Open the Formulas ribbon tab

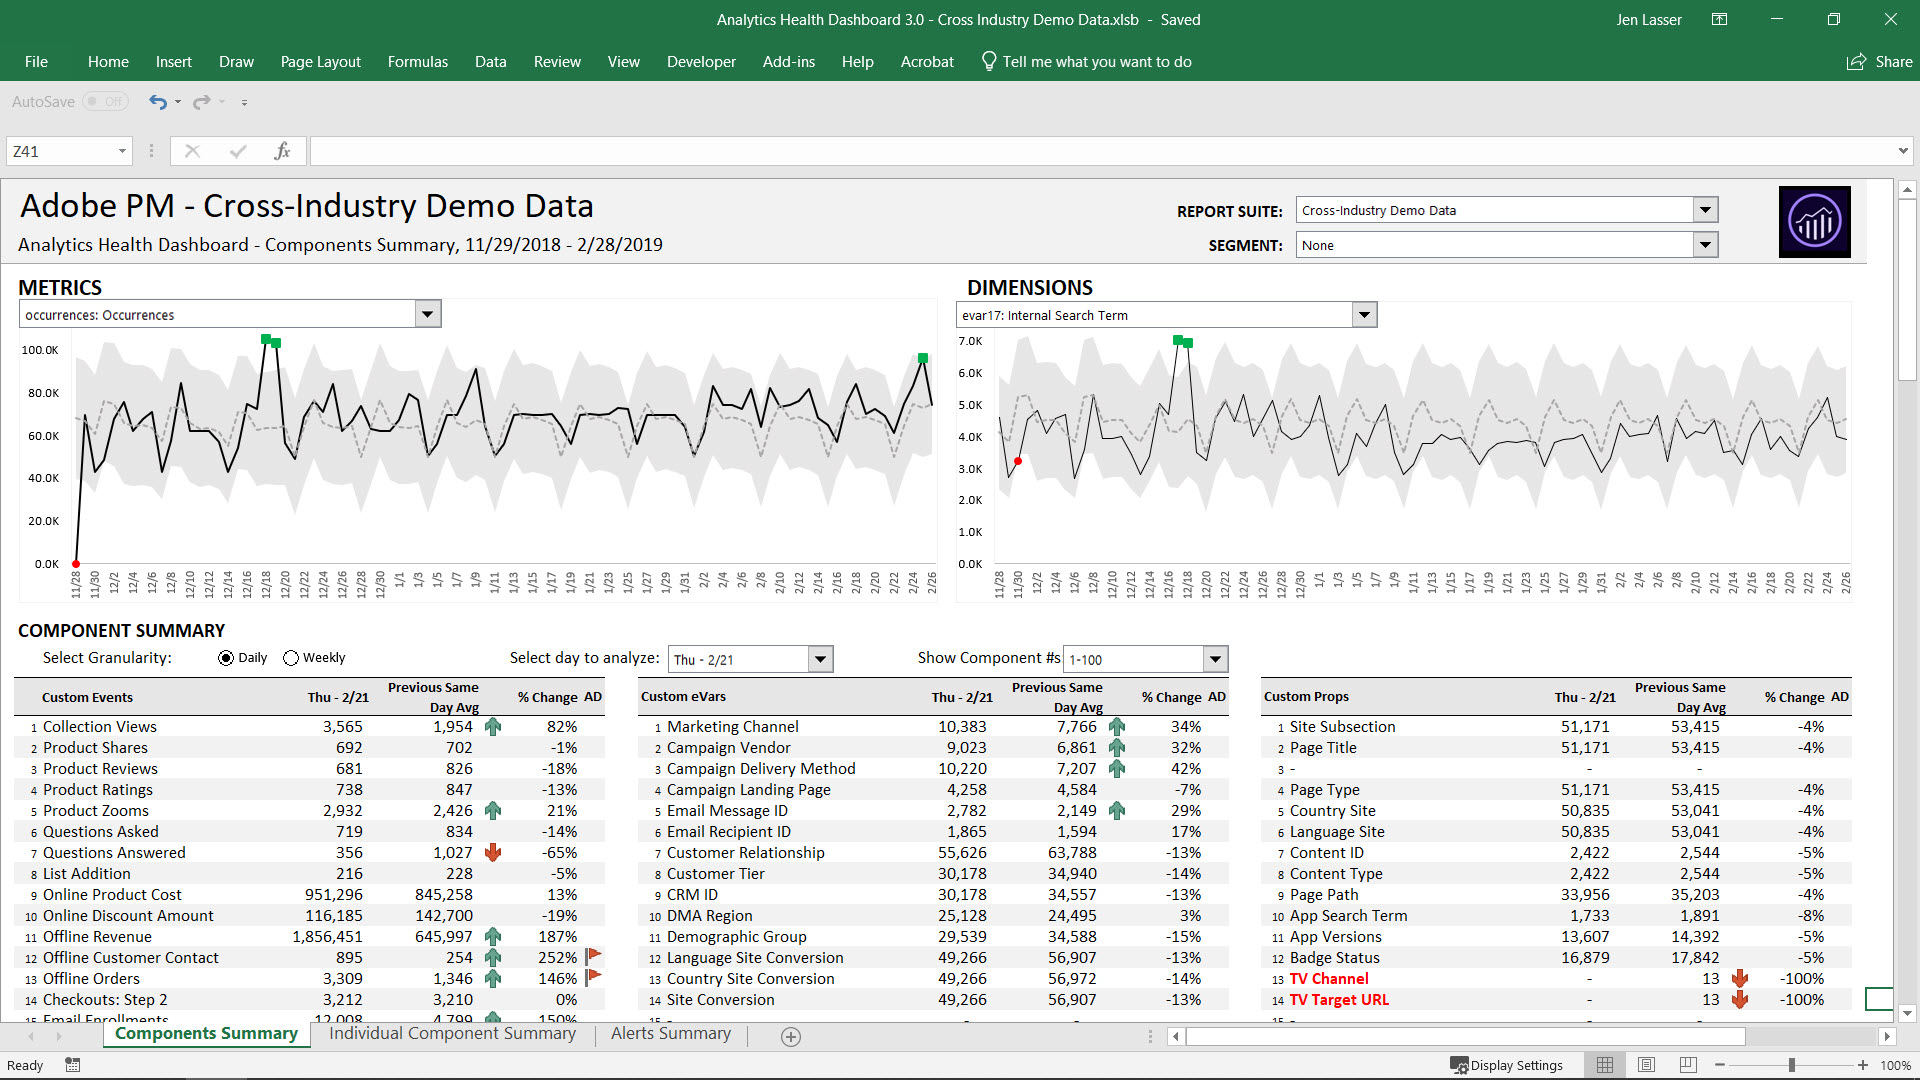pyautogui.click(x=417, y=62)
